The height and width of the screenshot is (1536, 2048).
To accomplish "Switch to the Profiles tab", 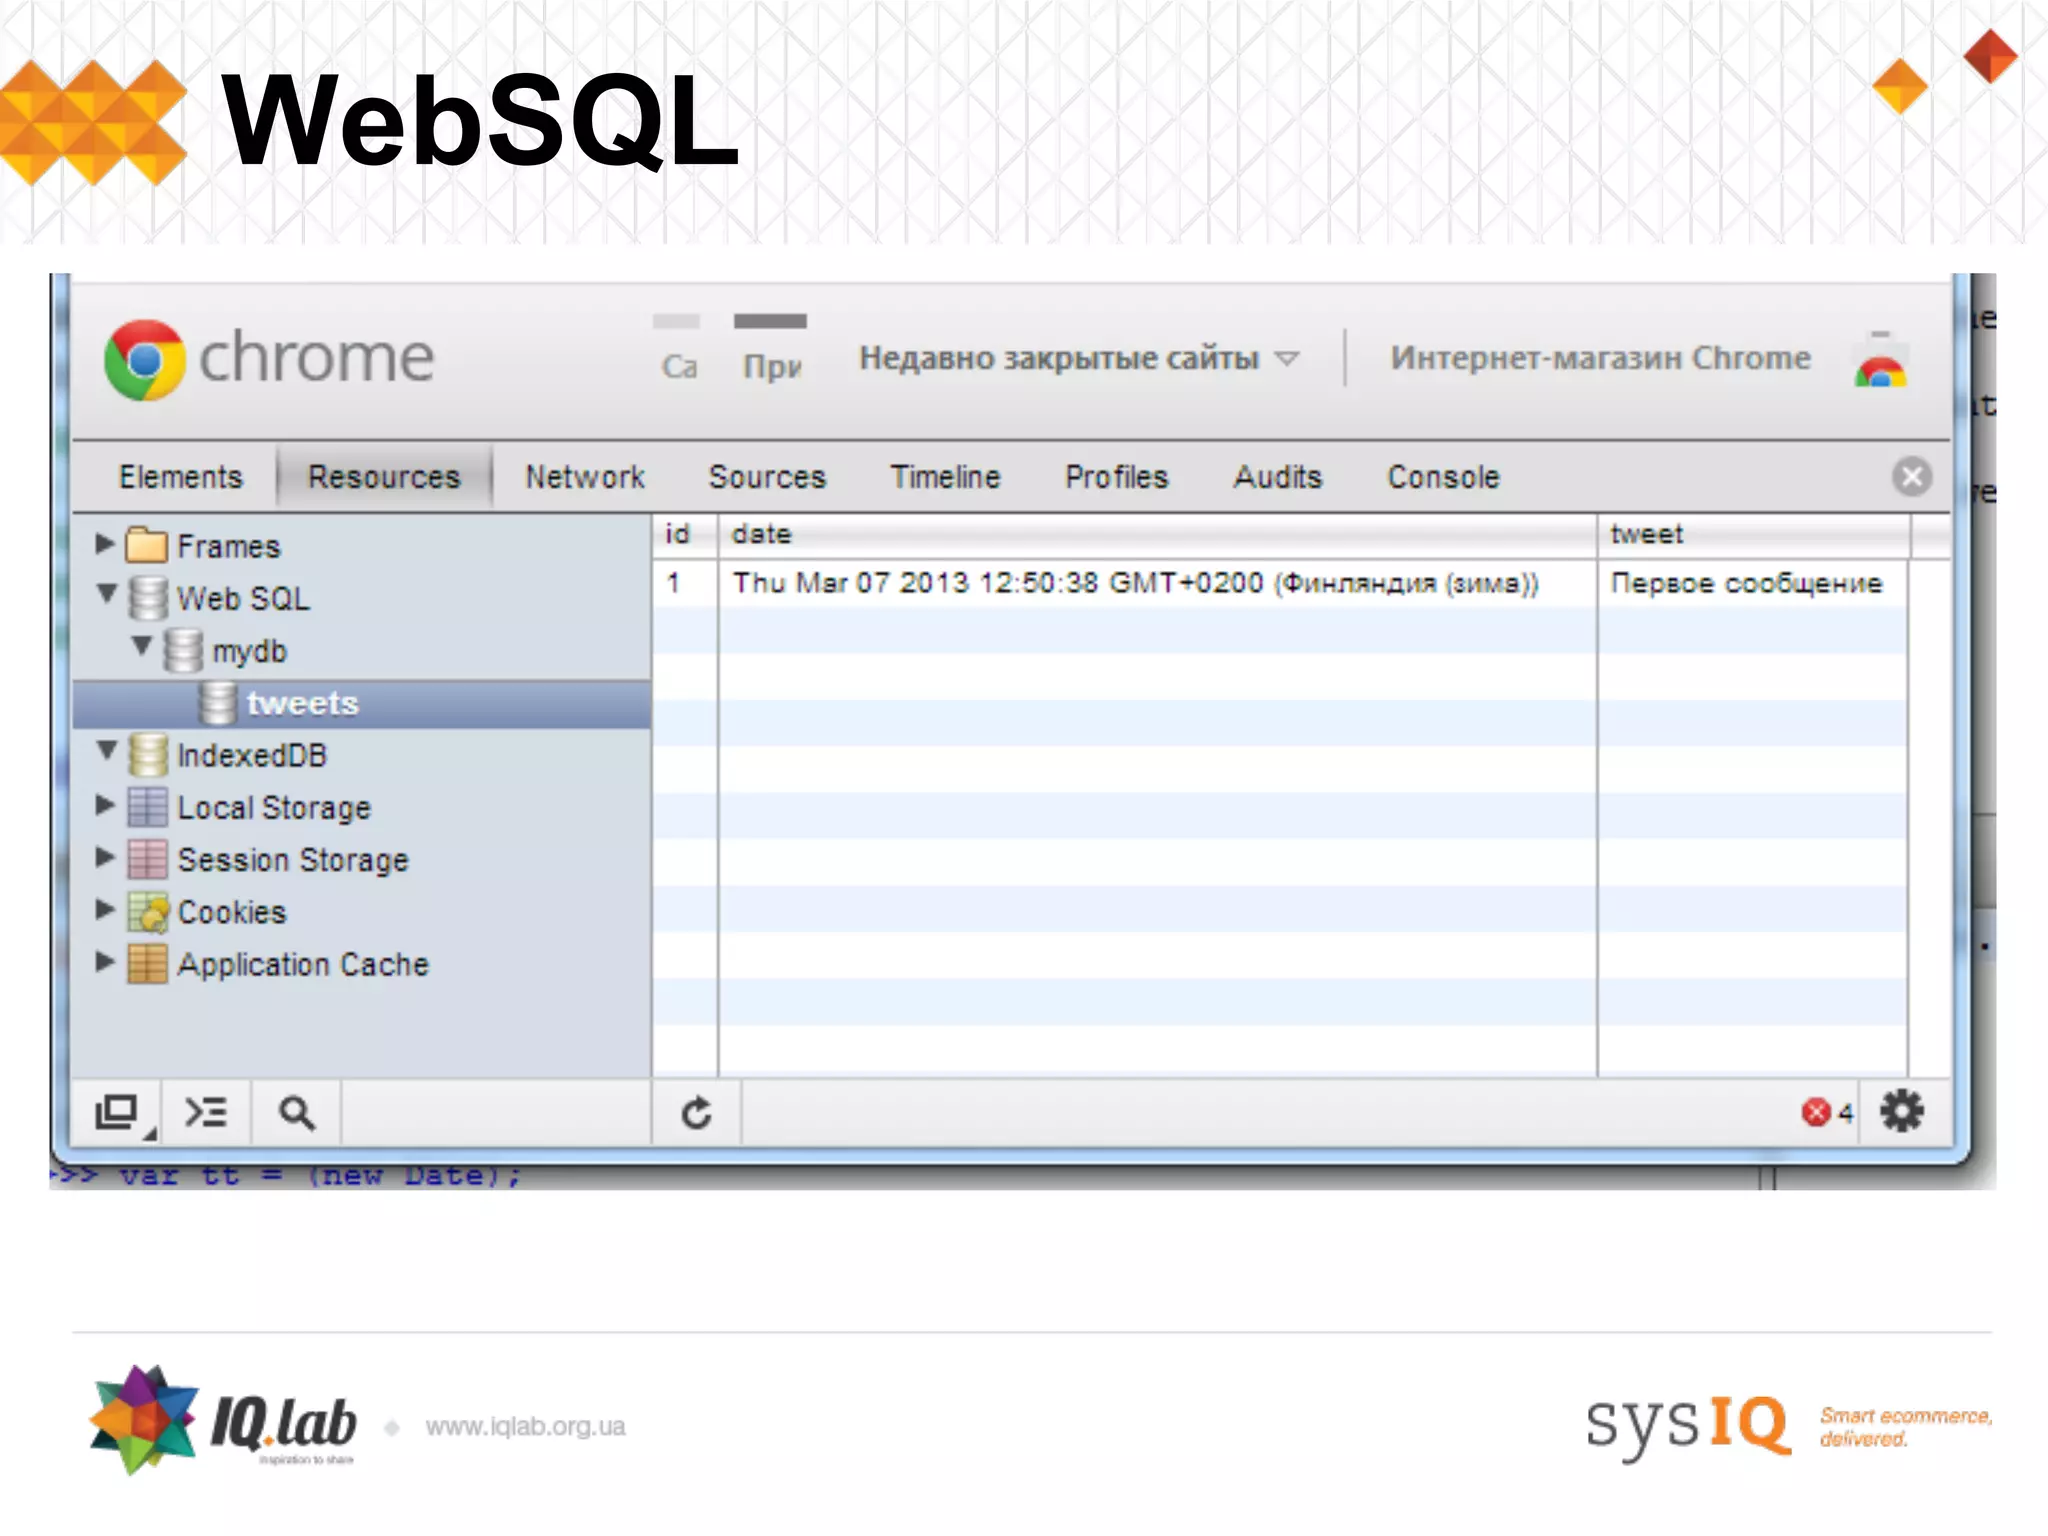I will tap(1116, 477).
